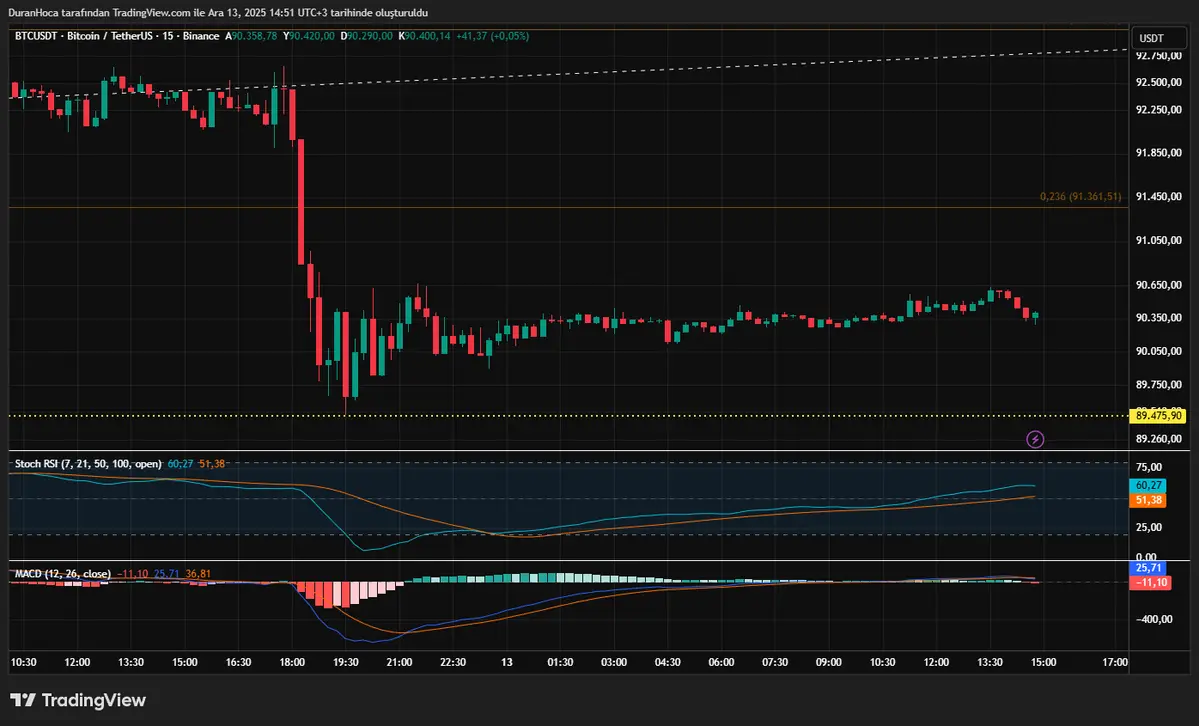Click the 07:30 time axis label
1199x726 pixels.
click(x=775, y=662)
